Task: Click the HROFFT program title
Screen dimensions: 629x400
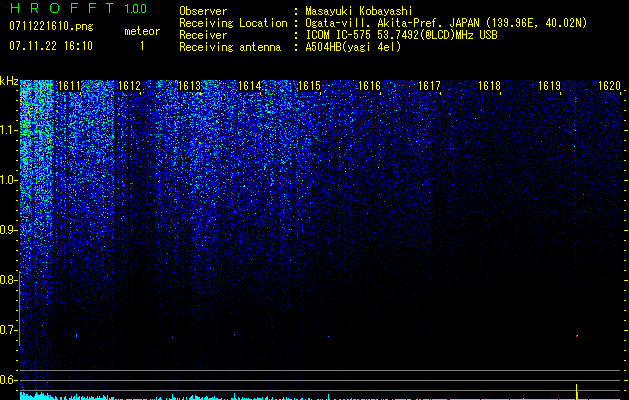Action: [62, 8]
